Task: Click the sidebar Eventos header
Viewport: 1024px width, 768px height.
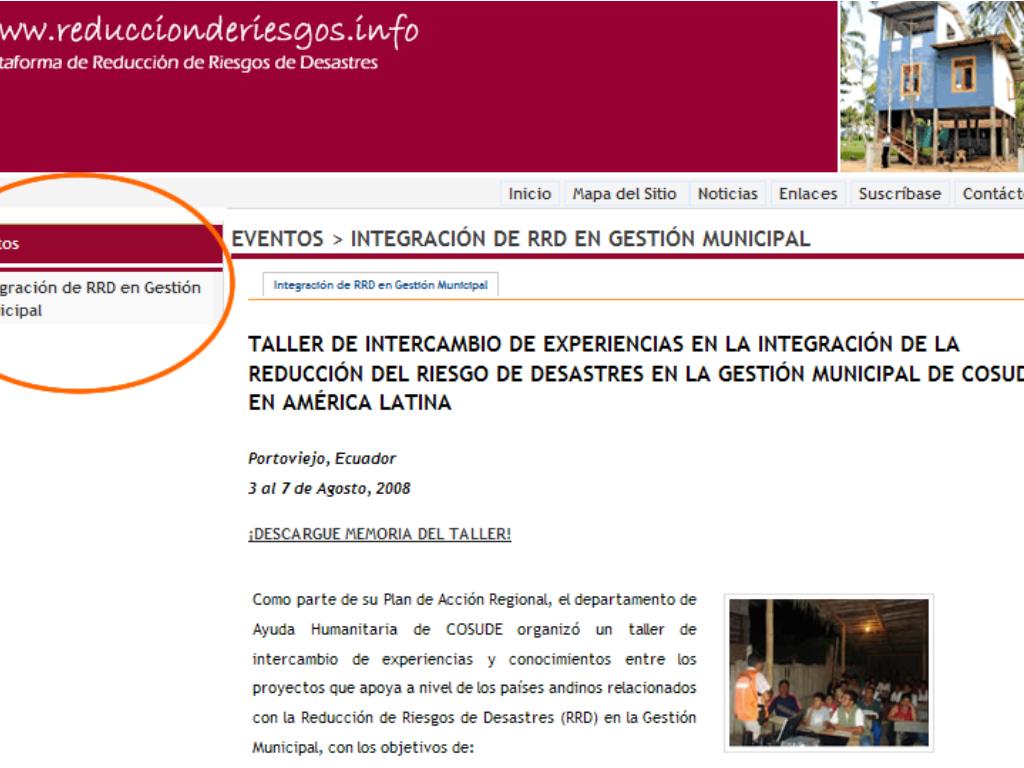Action: click(x=110, y=244)
